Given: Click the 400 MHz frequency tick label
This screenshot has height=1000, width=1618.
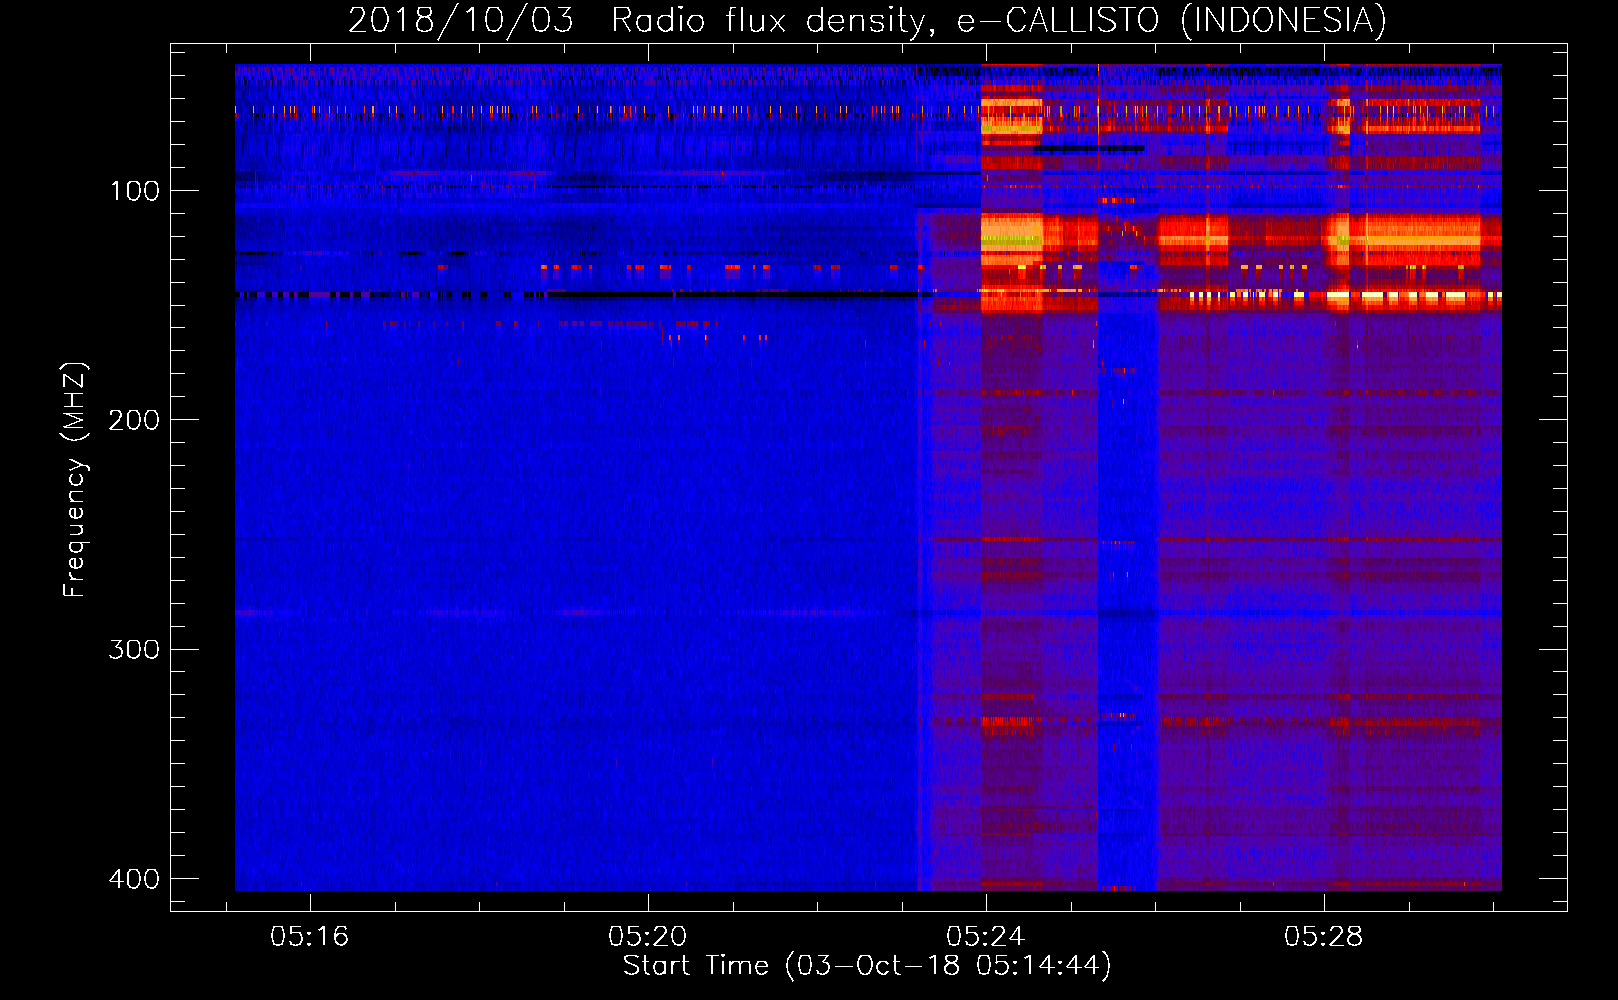Looking at the screenshot, I should pyautogui.click(x=134, y=879).
